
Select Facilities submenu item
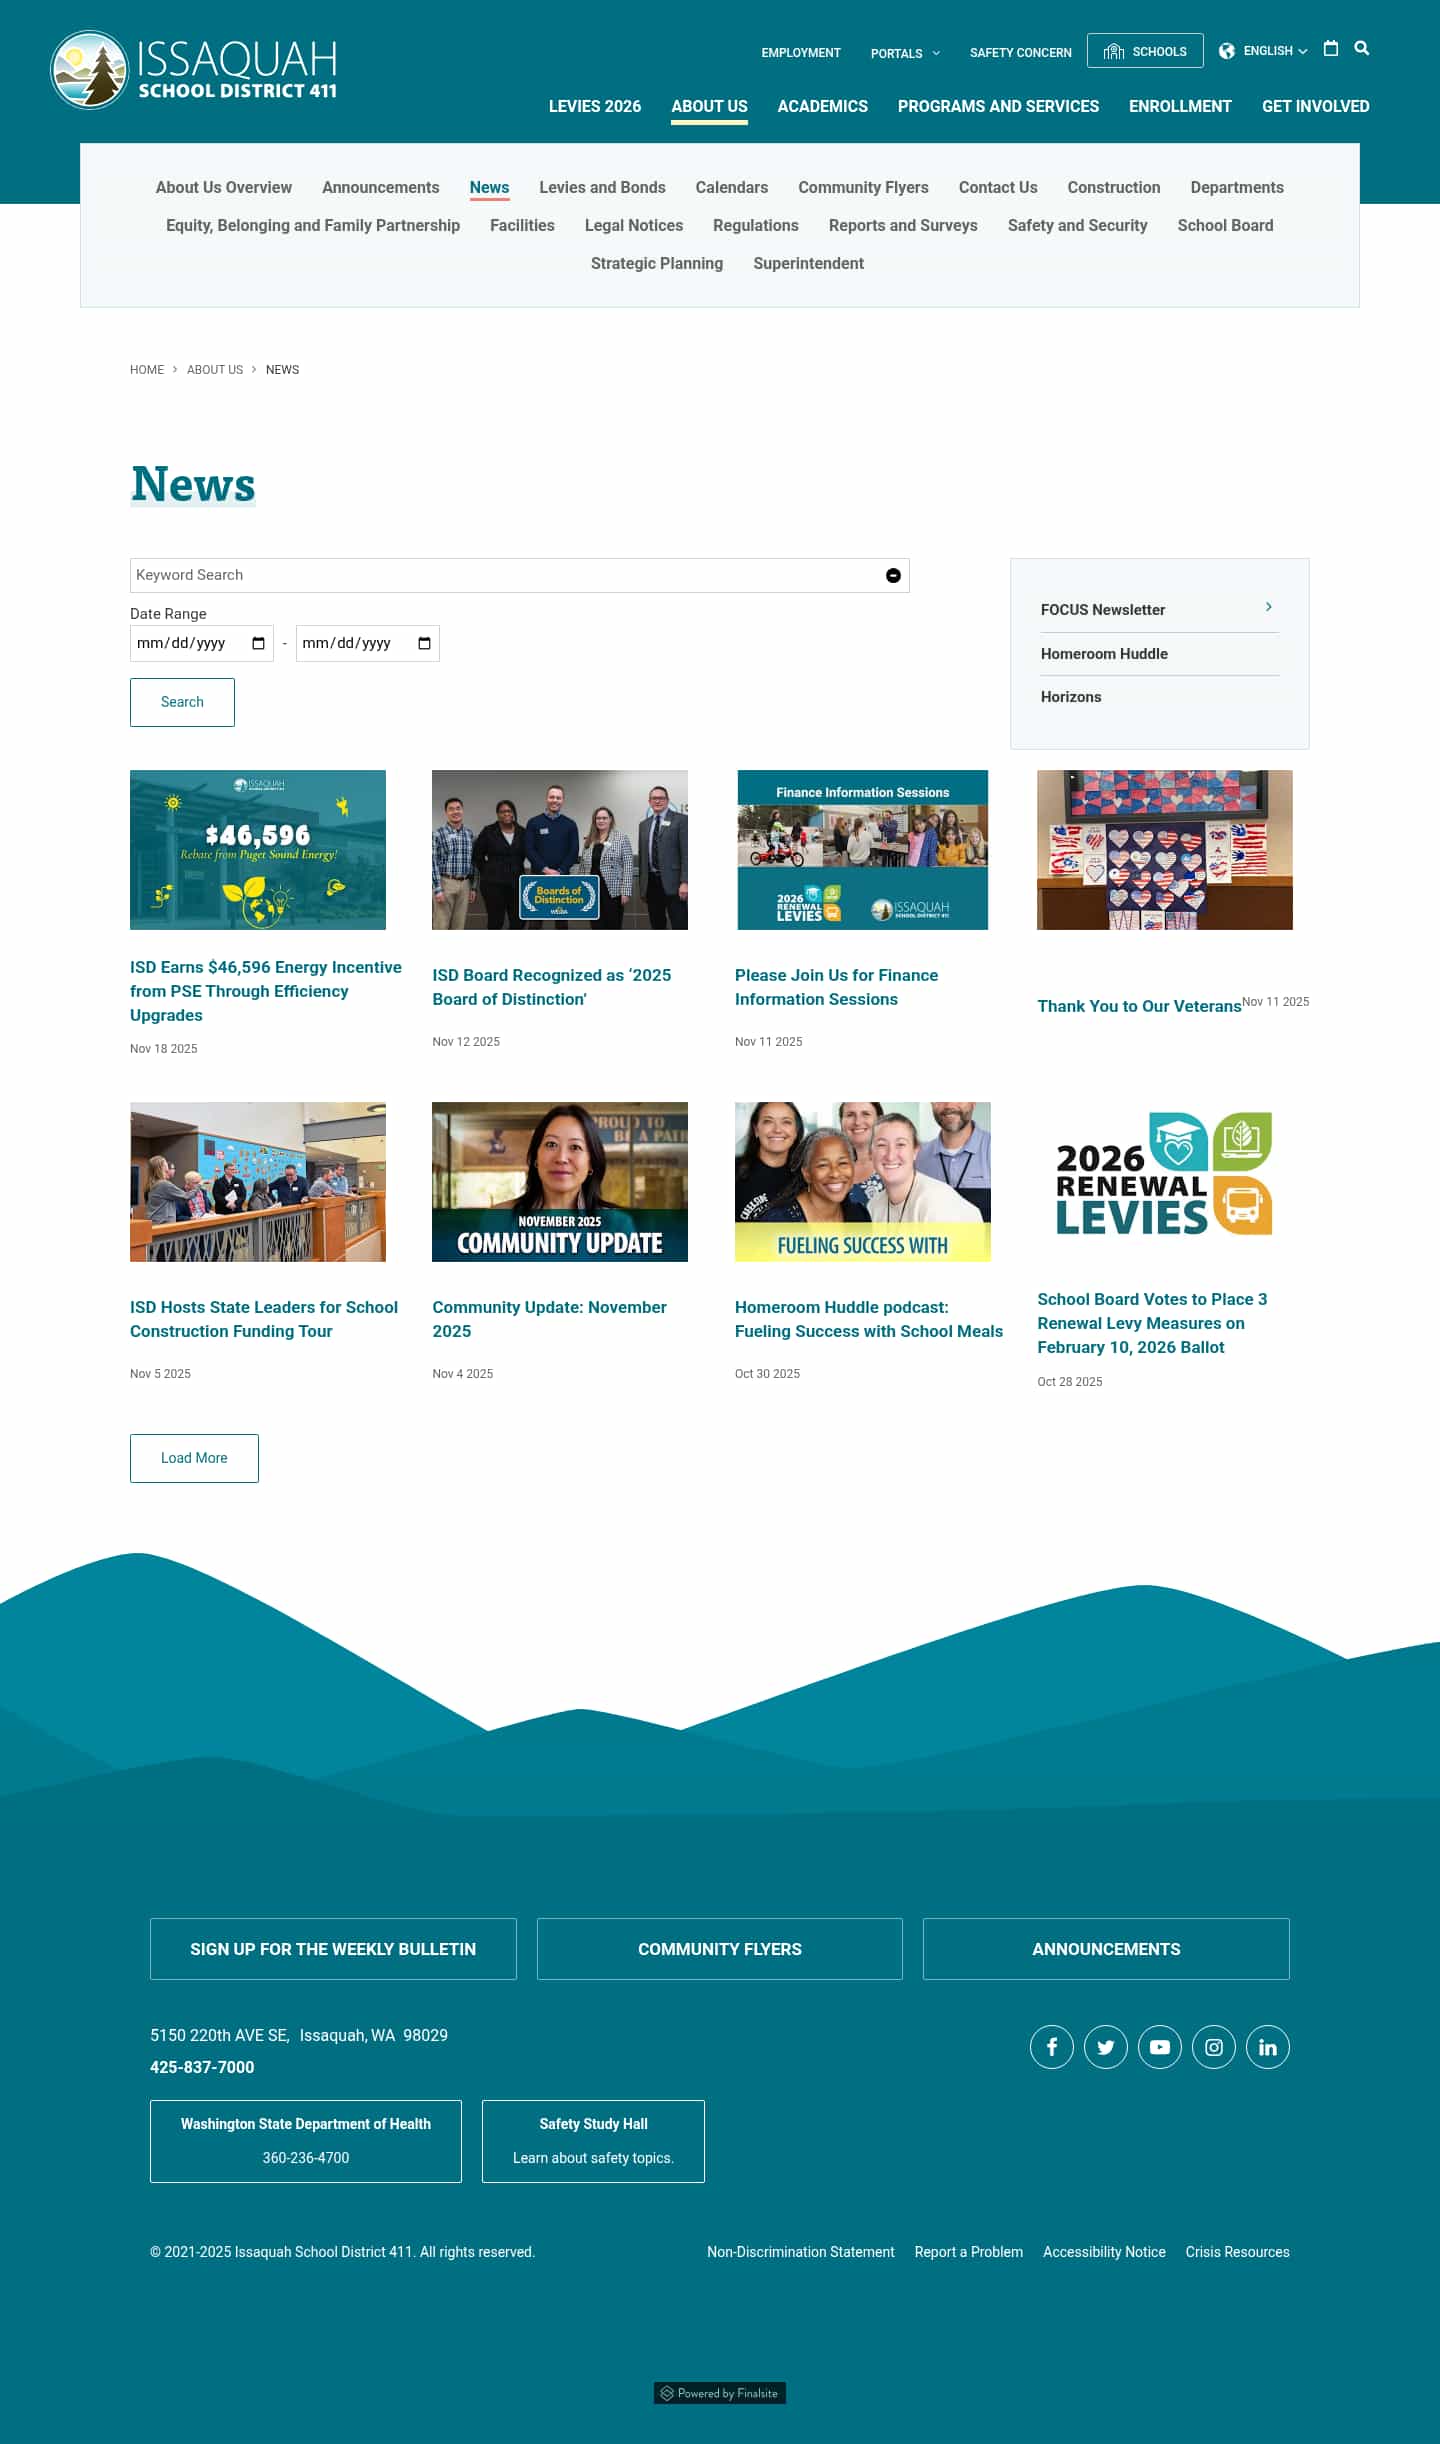pos(522,226)
